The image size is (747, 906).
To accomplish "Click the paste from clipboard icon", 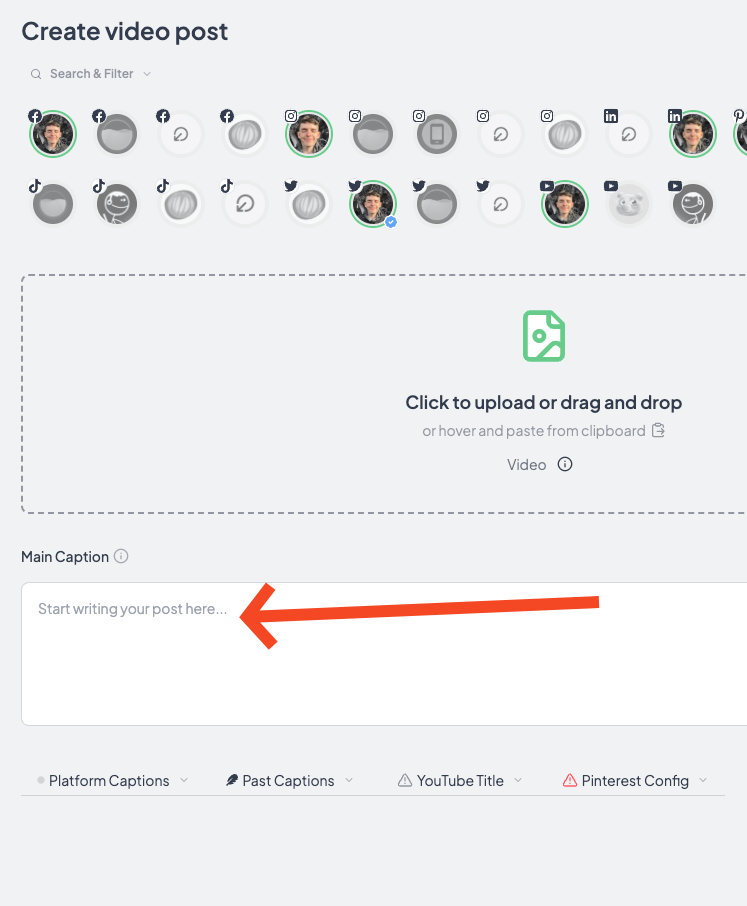I will point(658,430).
